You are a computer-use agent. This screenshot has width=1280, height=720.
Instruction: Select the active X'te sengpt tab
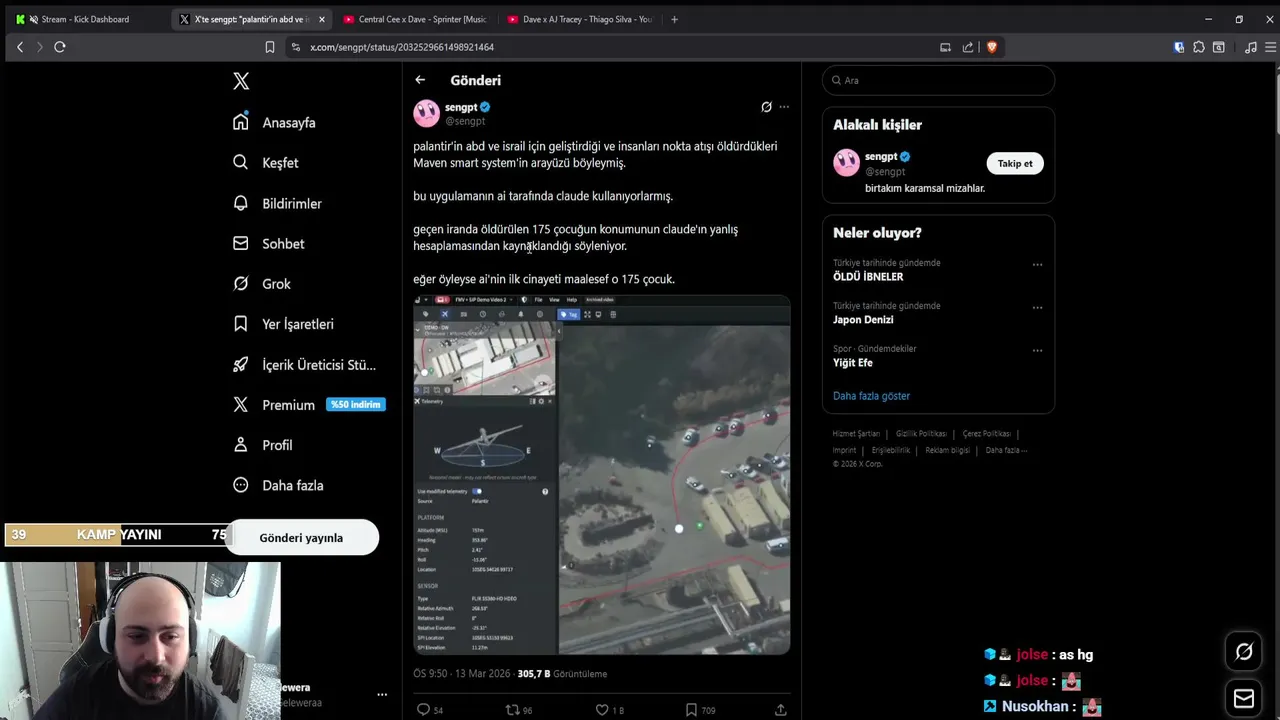(x=250, y=19)
